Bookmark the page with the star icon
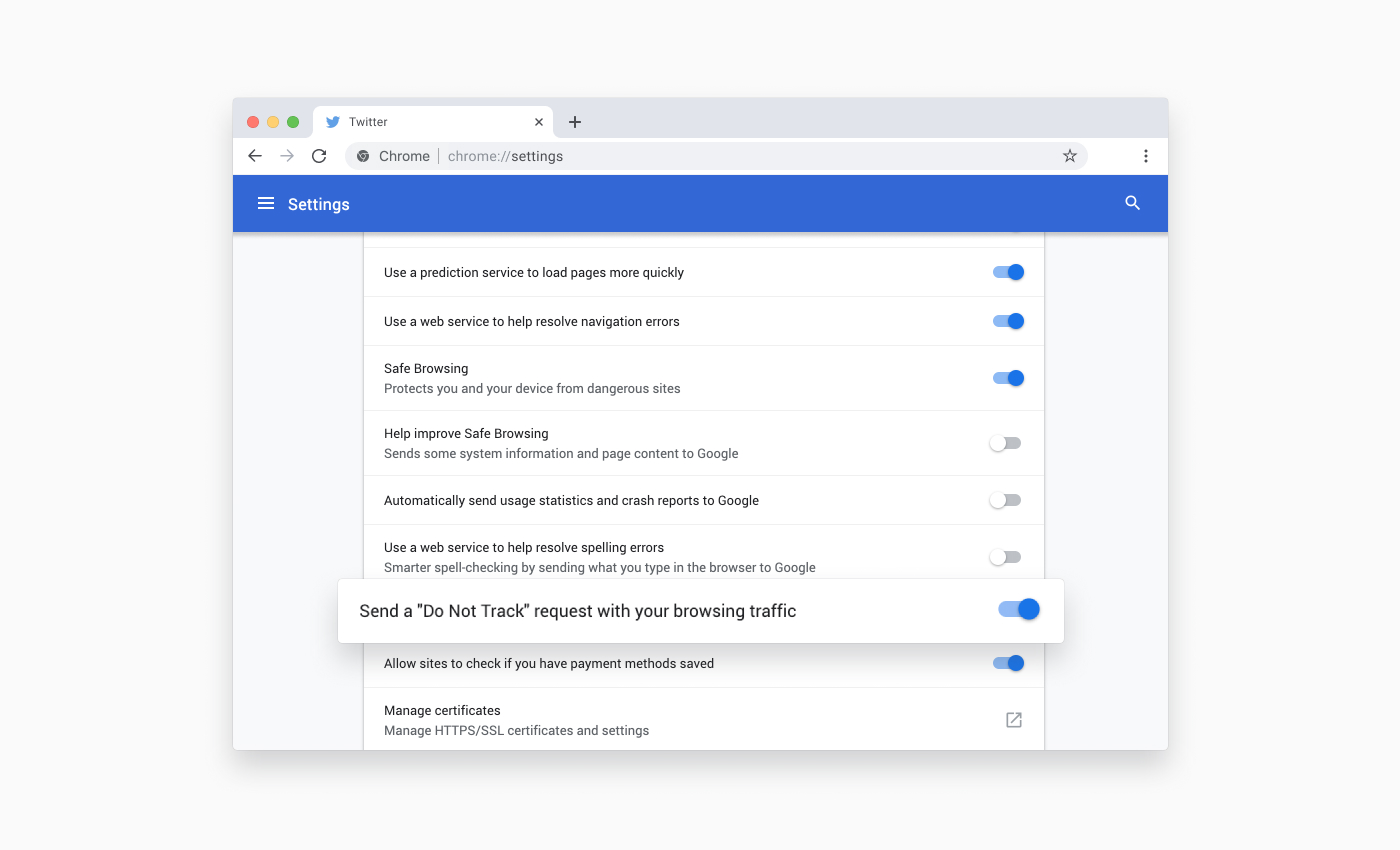The width and height of the screenshot is (1400, 850). (1069, 156)
